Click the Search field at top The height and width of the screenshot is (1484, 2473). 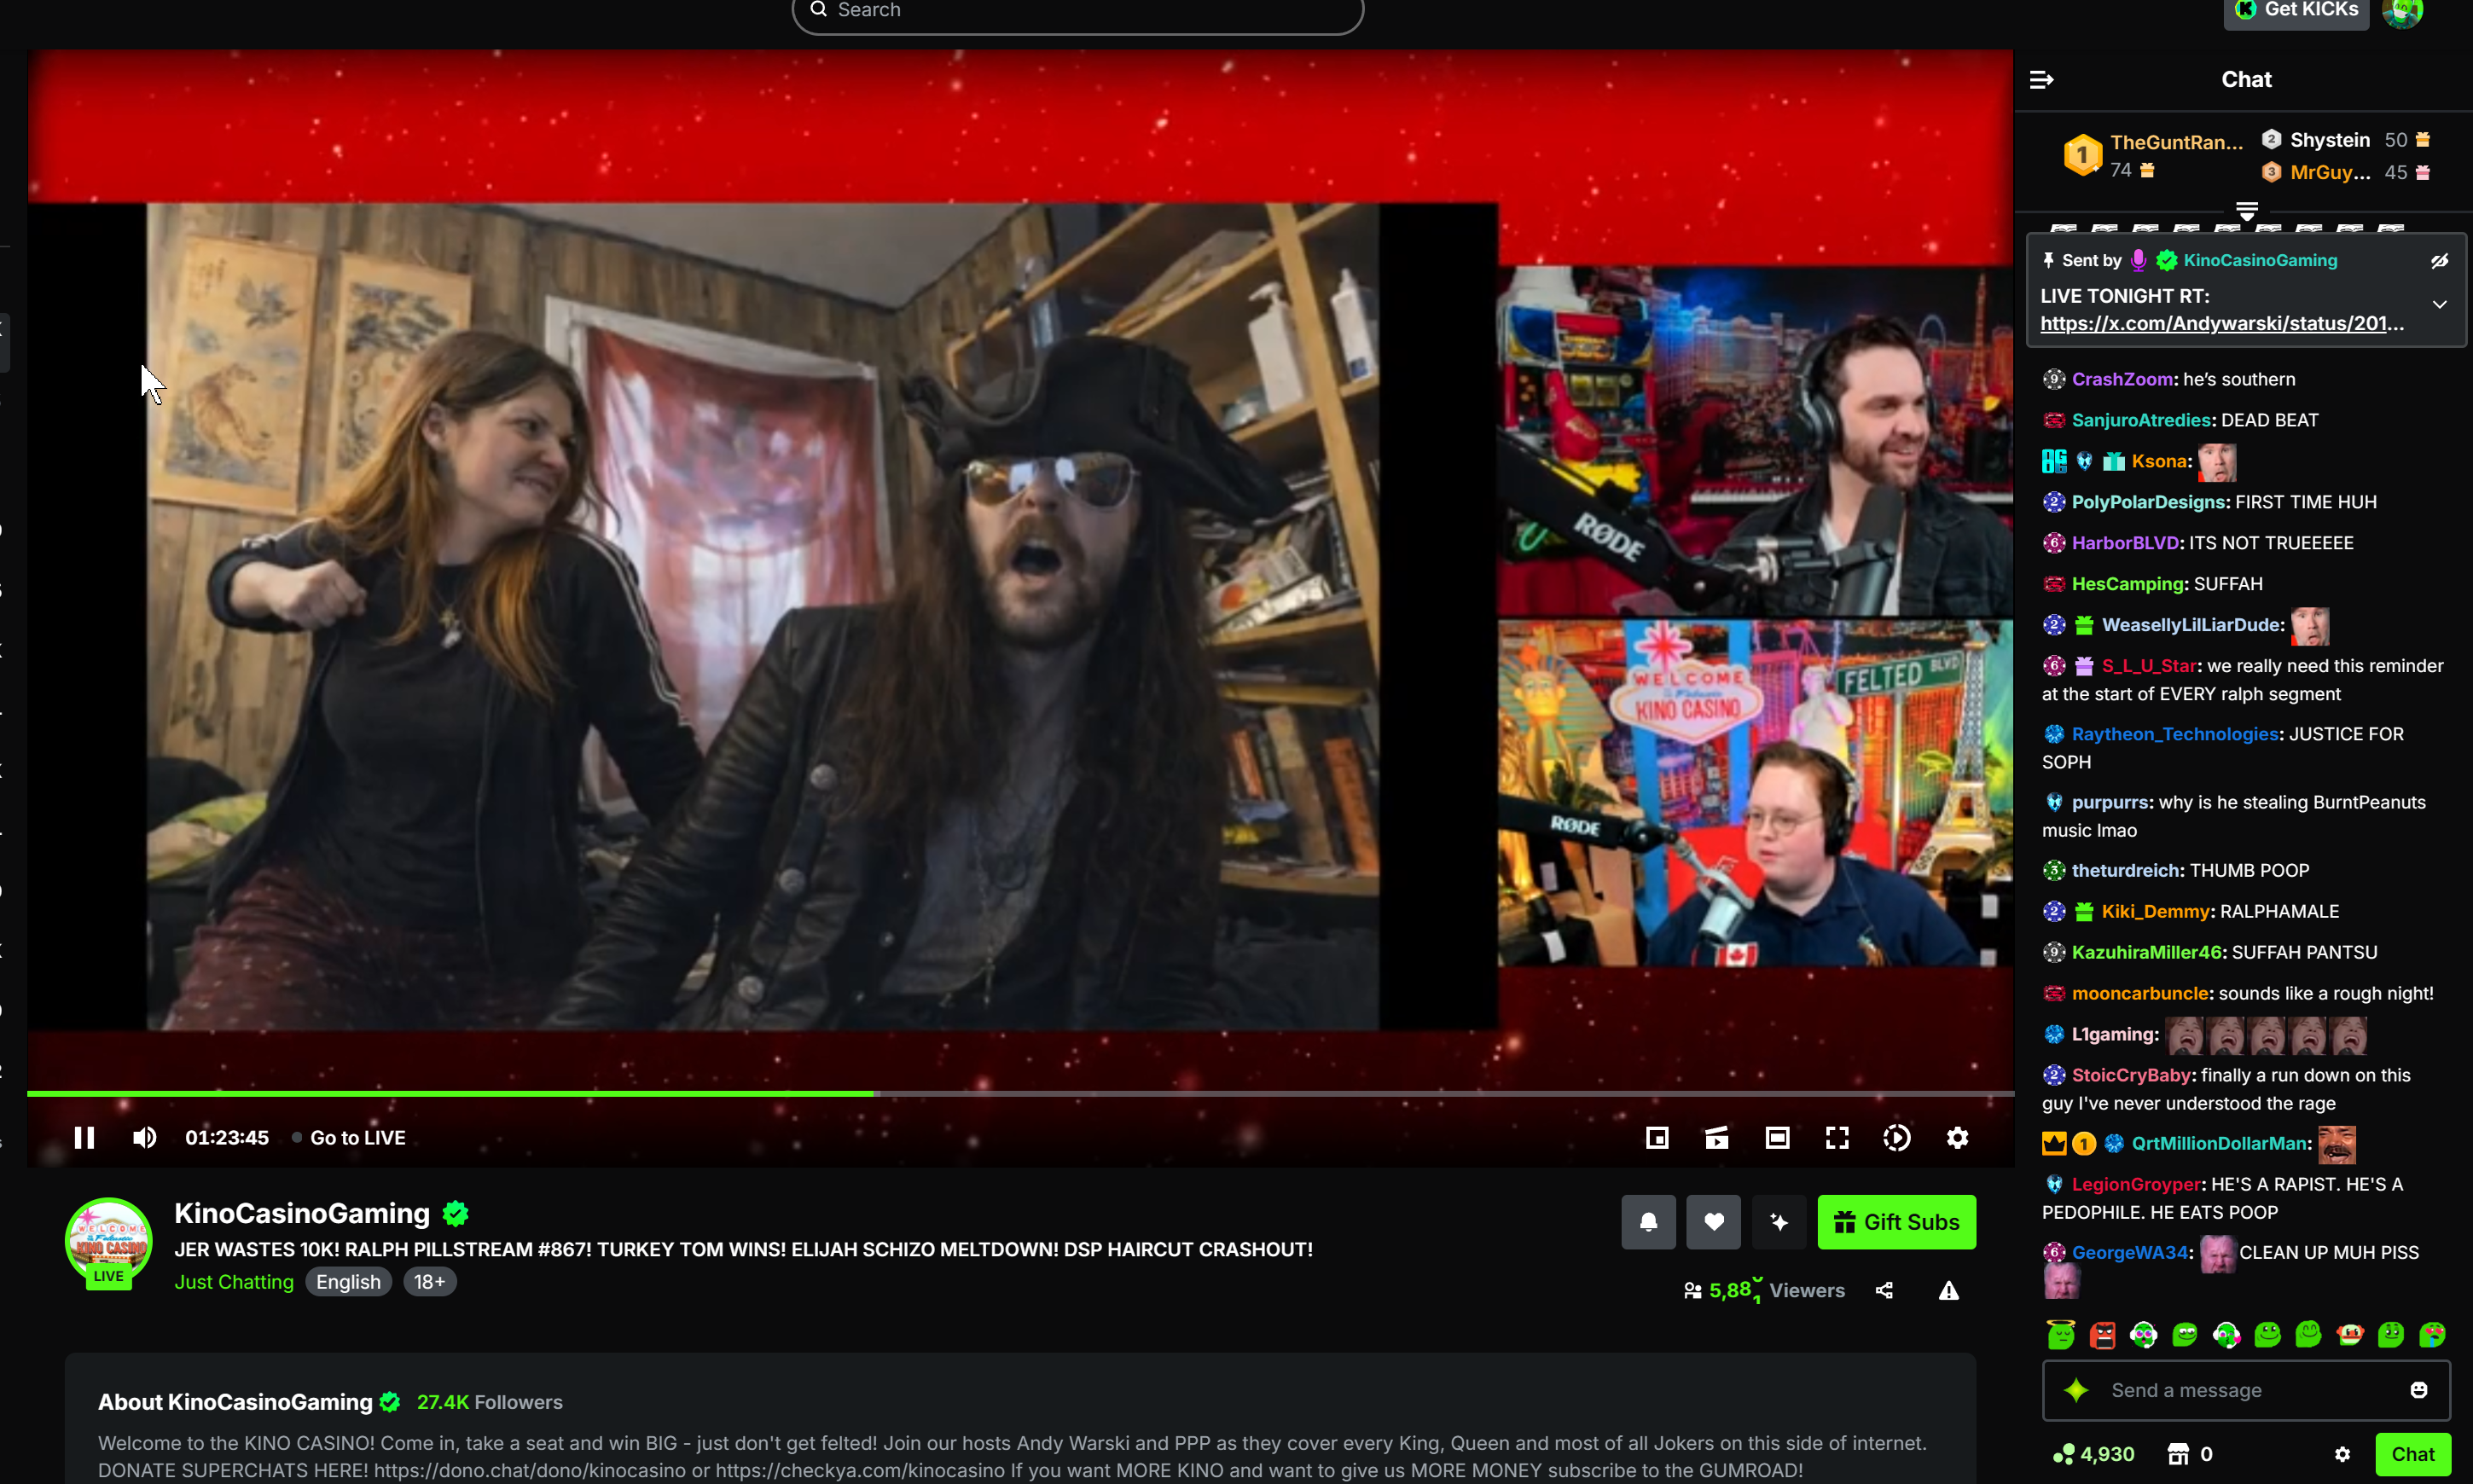coord(1077,12)
